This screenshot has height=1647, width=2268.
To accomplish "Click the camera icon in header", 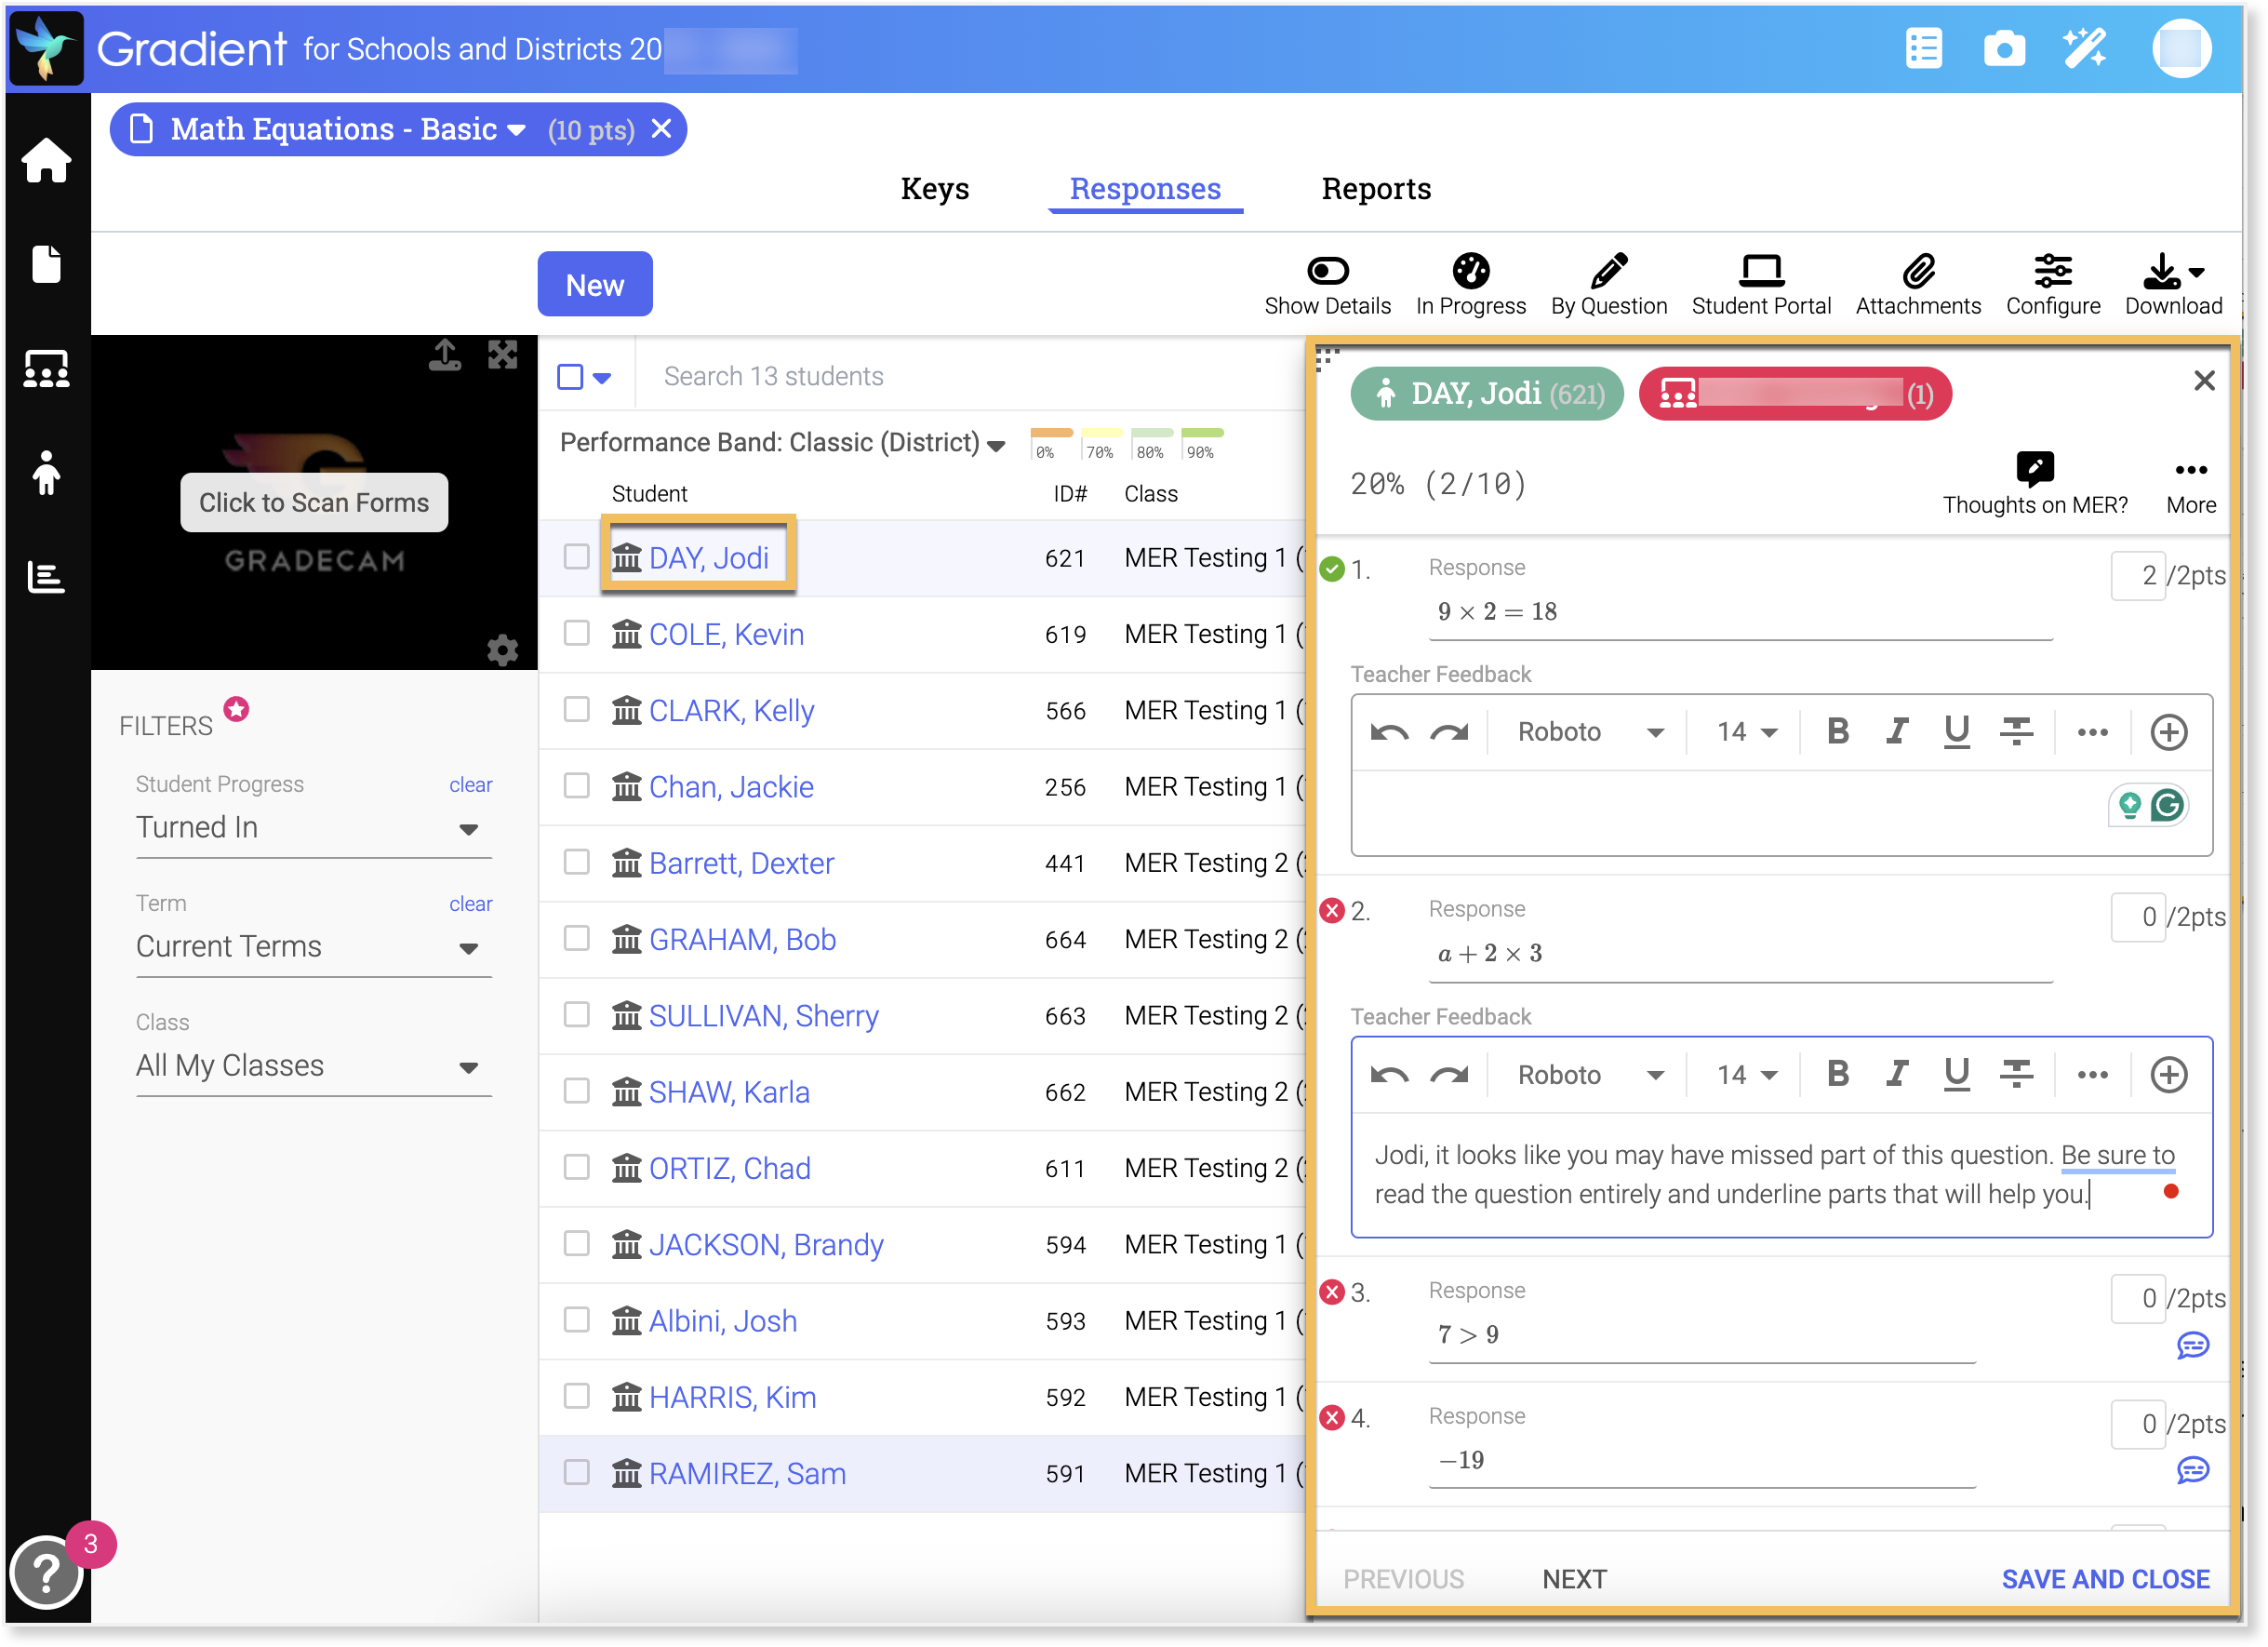I will (x=2003, y=48).
